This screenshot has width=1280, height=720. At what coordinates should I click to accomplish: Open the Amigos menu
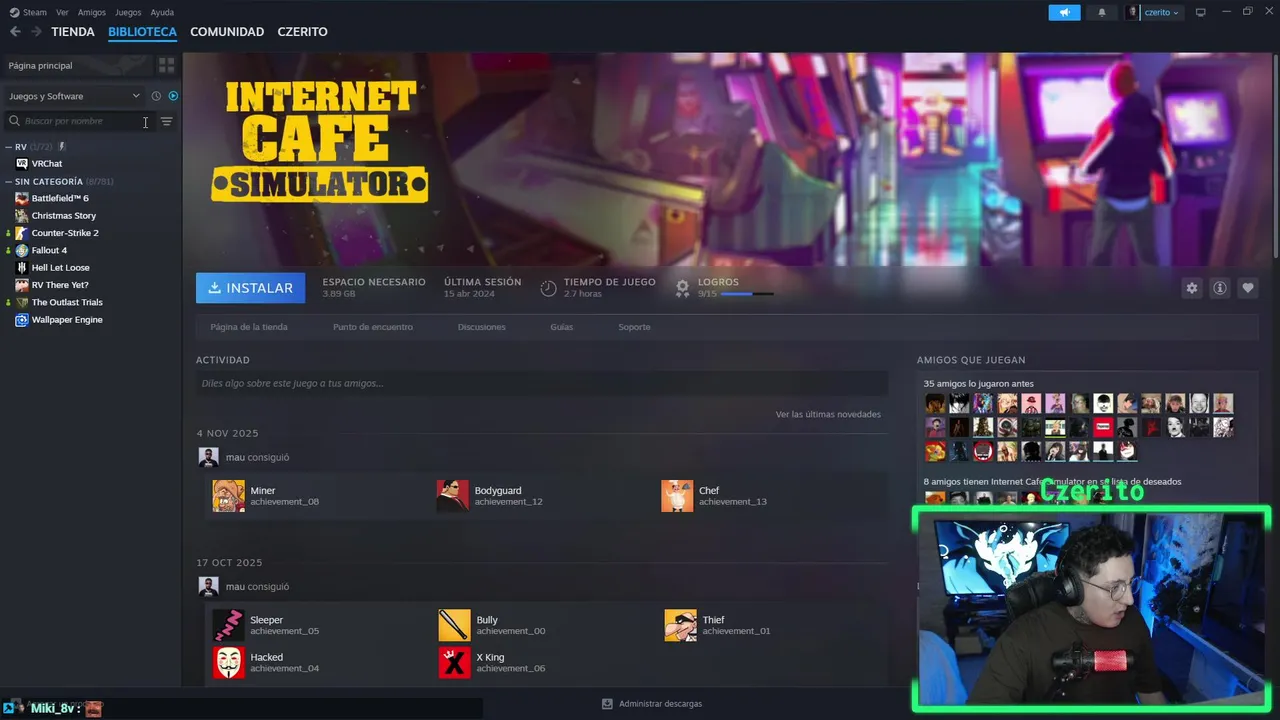(x=92, y=12)
